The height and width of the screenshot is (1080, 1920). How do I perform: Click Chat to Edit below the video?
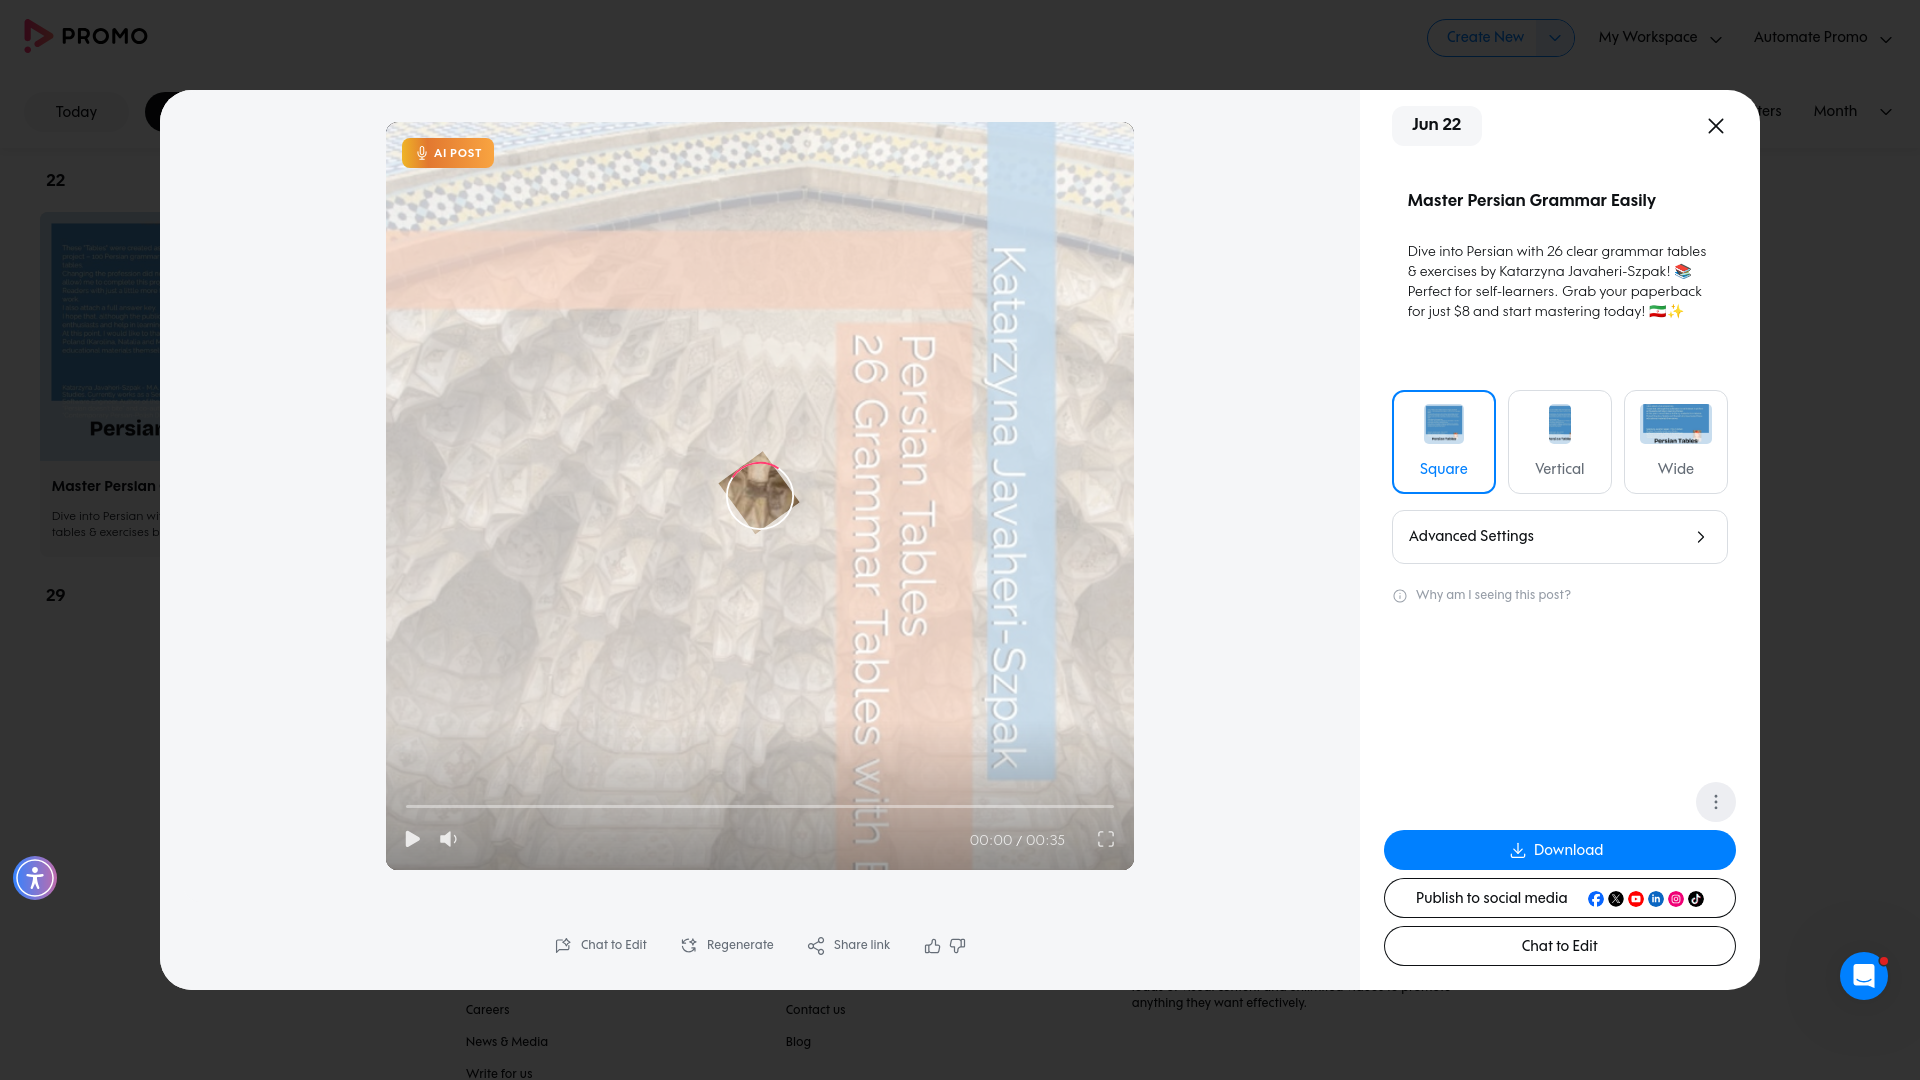(601, 945)
